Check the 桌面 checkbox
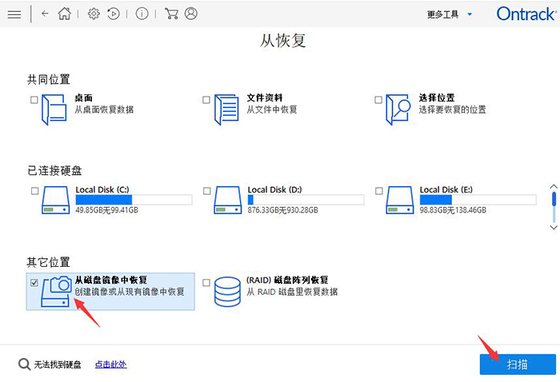This screenshot has height=382, width=560. pyautogui.click(x=34, y=100)
